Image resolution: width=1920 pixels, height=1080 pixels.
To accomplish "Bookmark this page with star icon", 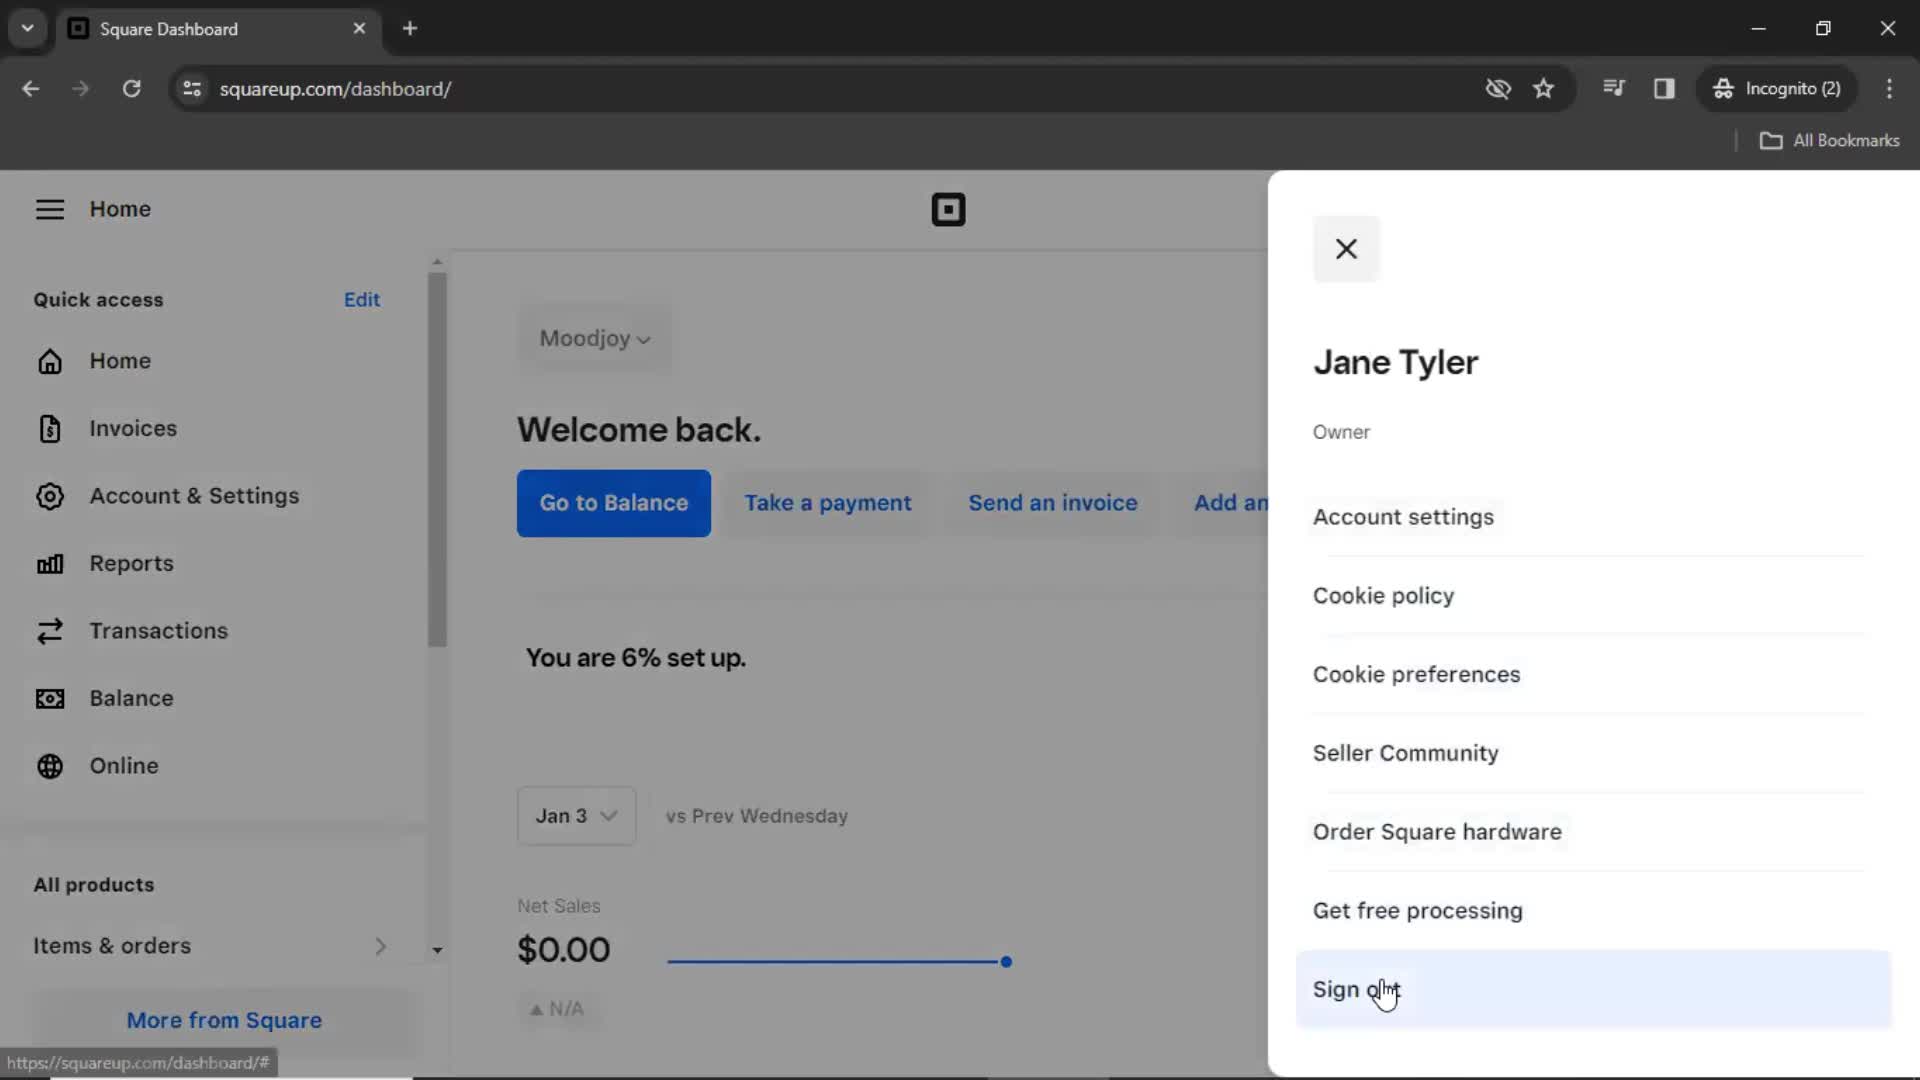I will [x=1543, y=89].
